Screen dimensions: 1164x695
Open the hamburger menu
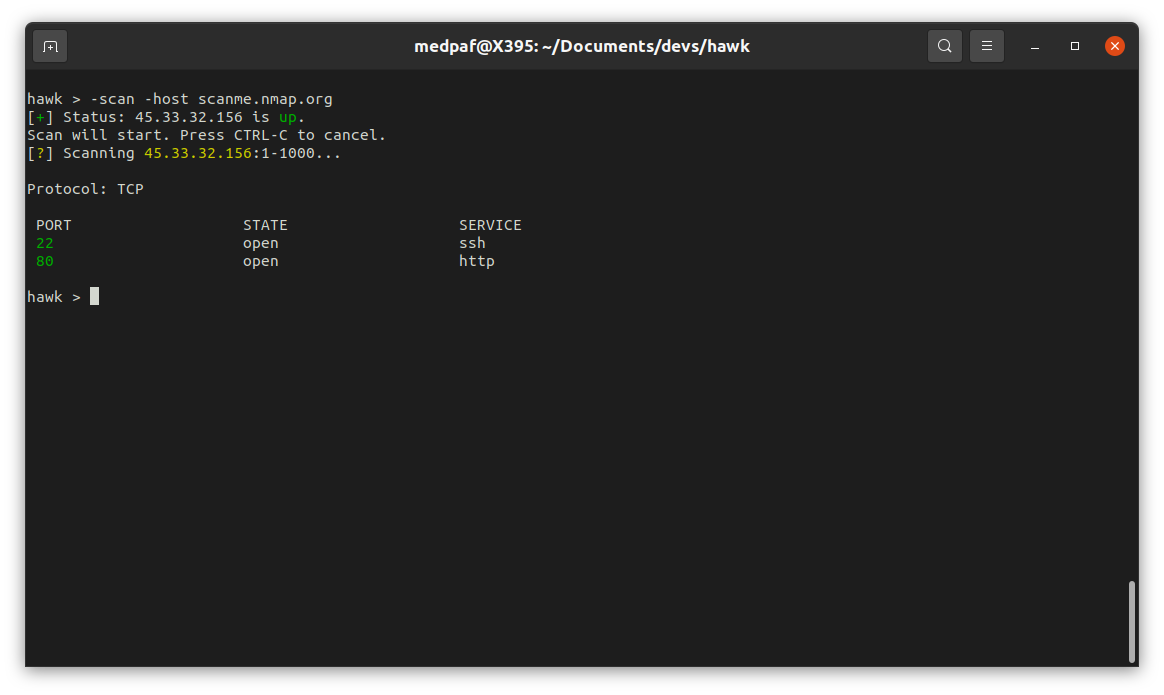[x=987, y=46]
